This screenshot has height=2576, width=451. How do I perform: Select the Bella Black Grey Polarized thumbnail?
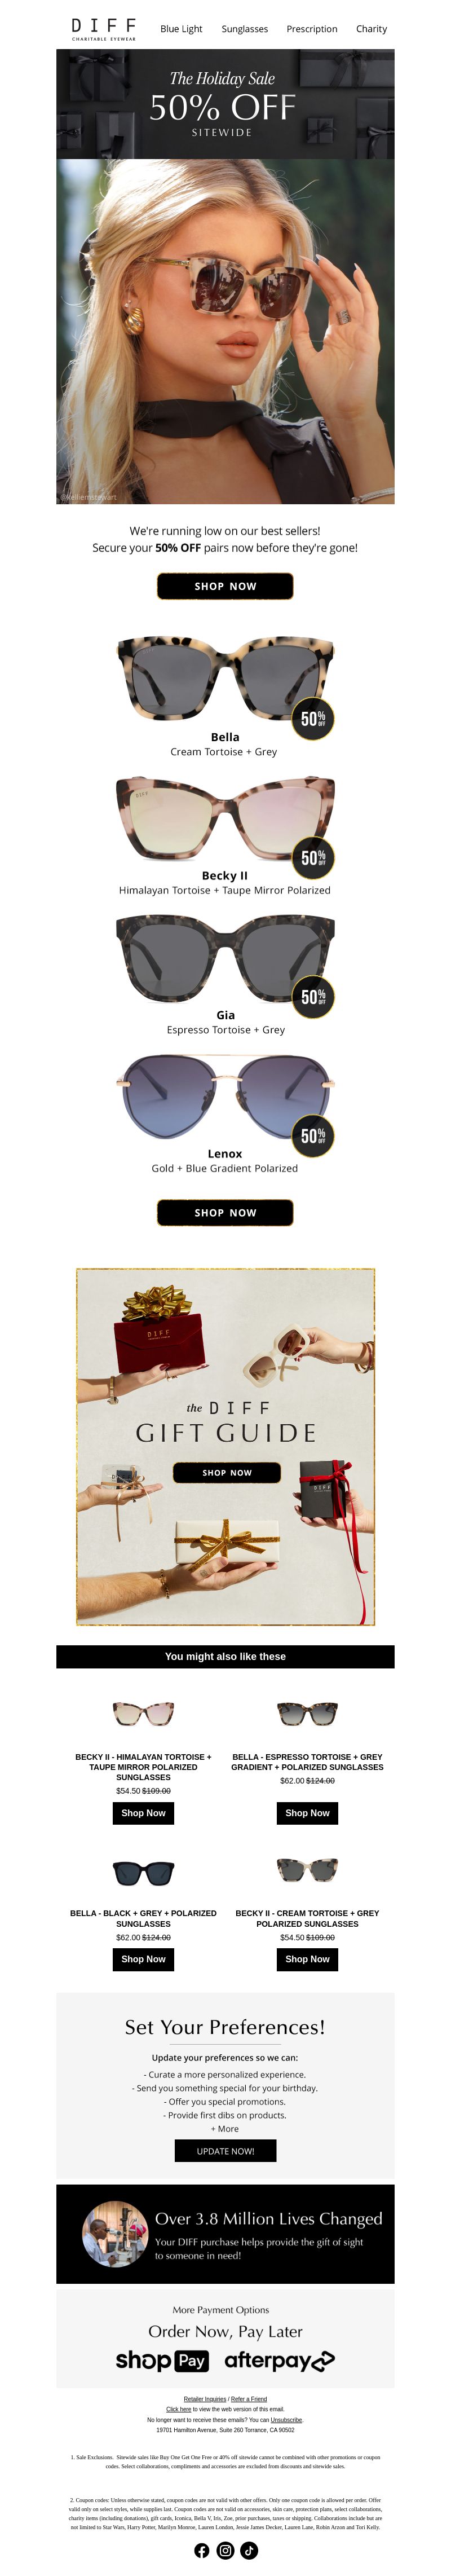click(143, 1873)
